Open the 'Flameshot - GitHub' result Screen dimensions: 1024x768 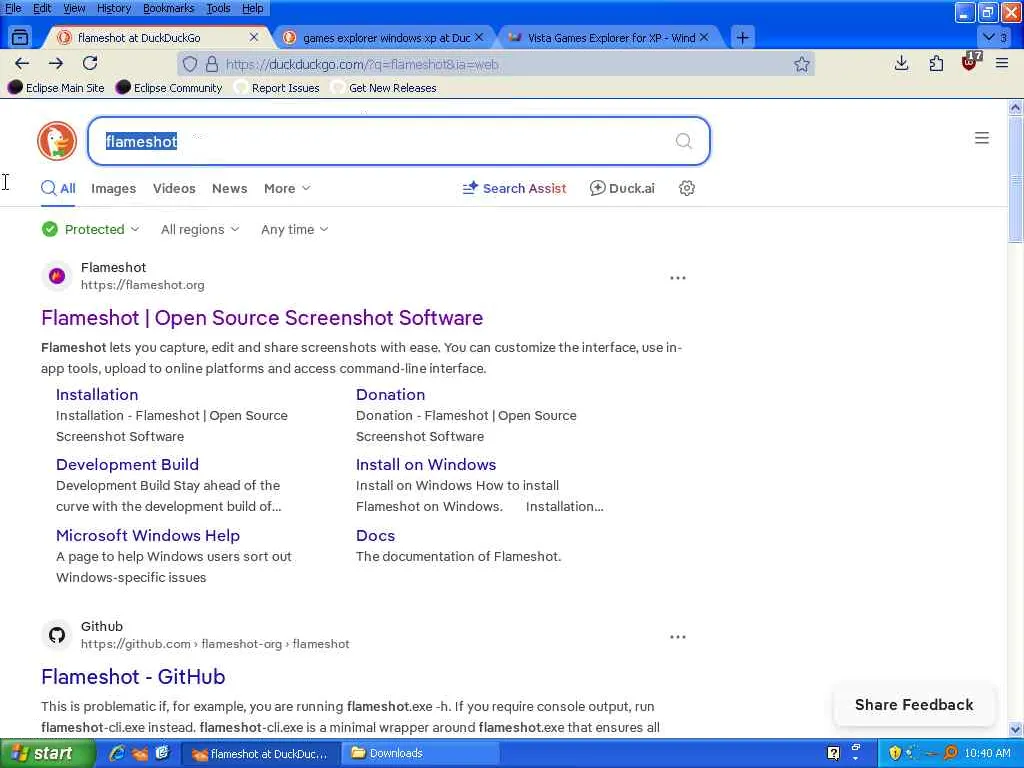click(x=133, y=677)
